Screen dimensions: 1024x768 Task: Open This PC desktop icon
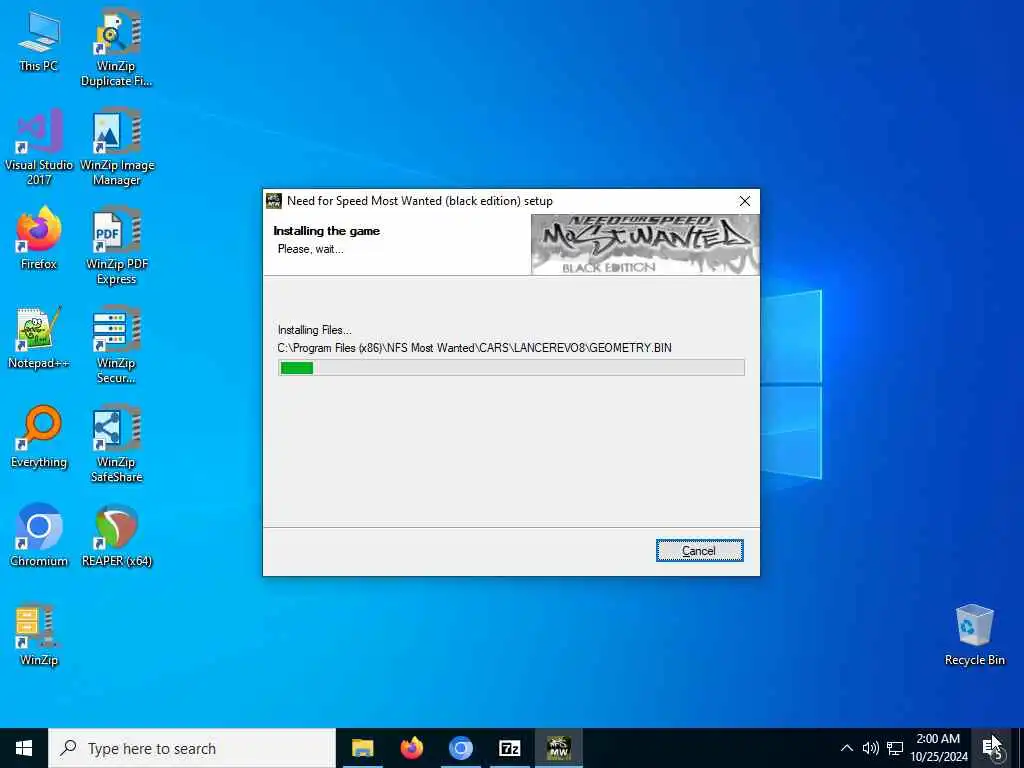39,42
